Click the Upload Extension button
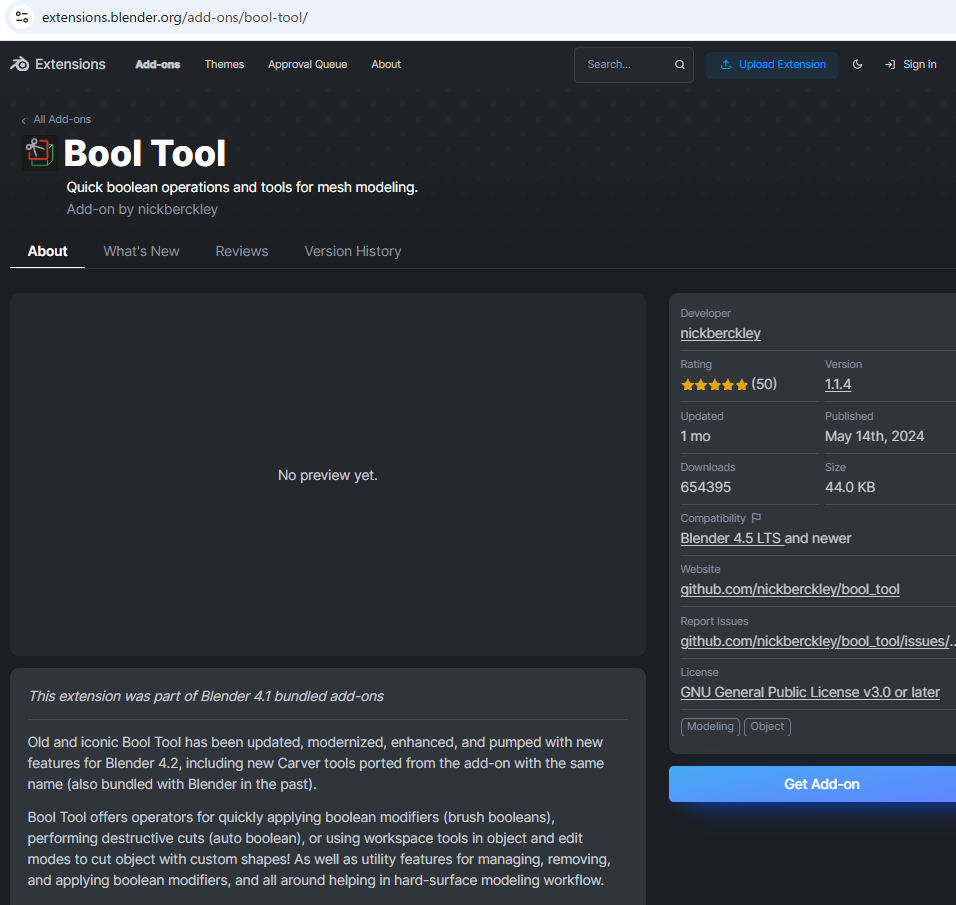The image size is (956, 905). [x=772, y=65]
